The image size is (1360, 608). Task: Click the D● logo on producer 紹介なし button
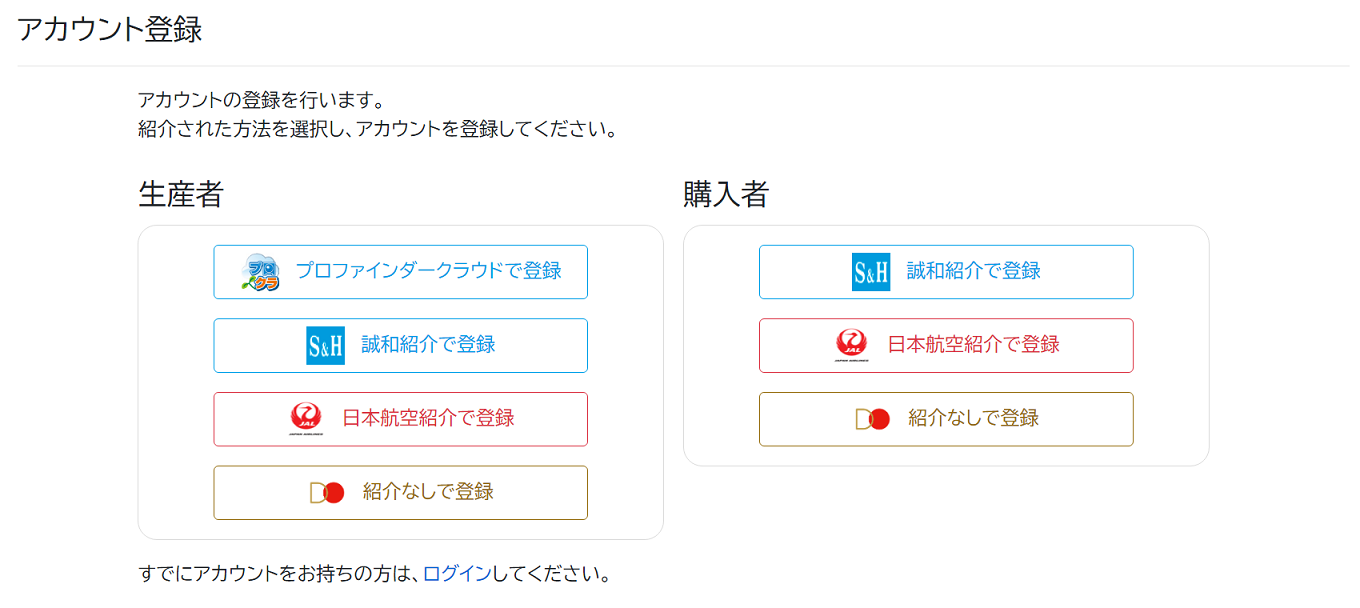click(x=326, y=492)
